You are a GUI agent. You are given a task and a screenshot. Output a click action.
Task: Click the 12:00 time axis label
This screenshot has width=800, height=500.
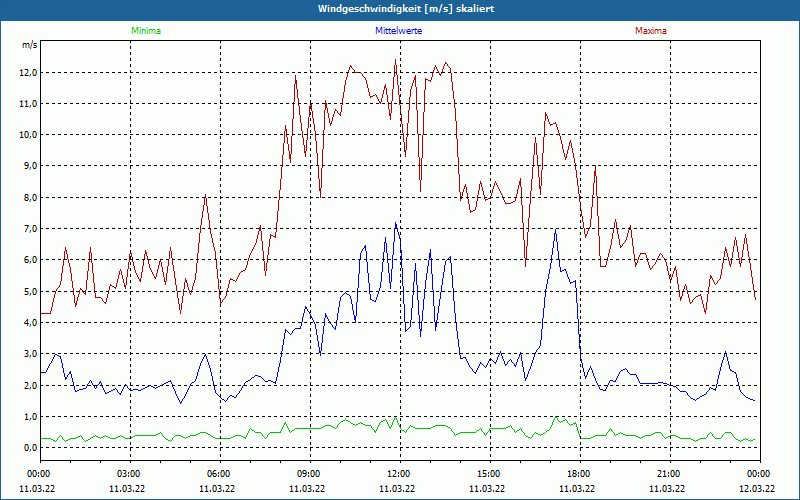[x=400, y=474]
